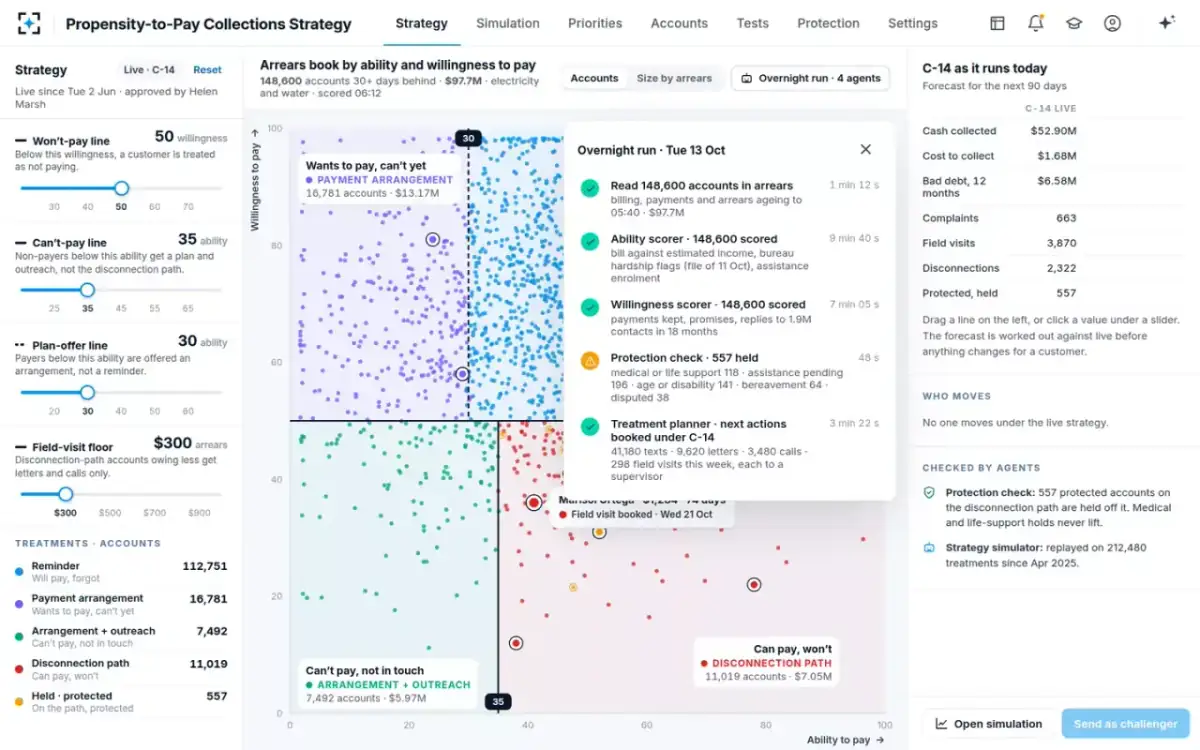Select 70 under the Won't-pay line slider
Screen dimensions: 1200x750
188,207
